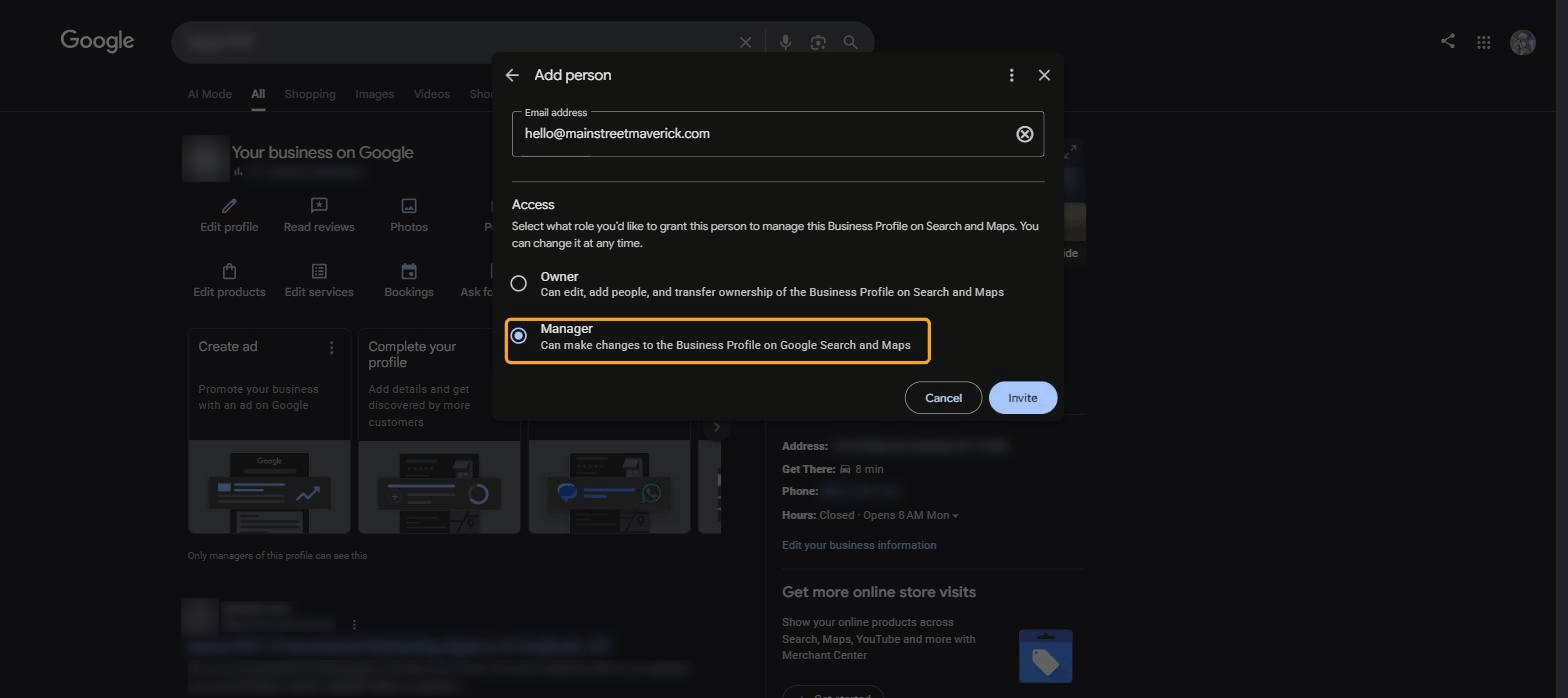Image resolution: width=1568 pixels, height=698 pixels.
Task: Expand the business Hours dropdown
Action: pos(955,516)
